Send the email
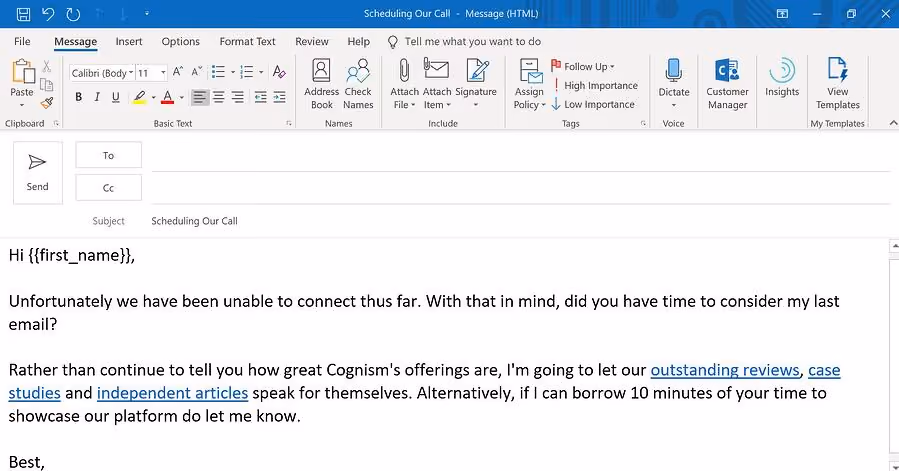This screenshot has height=471, width=899. click(38, 173)
